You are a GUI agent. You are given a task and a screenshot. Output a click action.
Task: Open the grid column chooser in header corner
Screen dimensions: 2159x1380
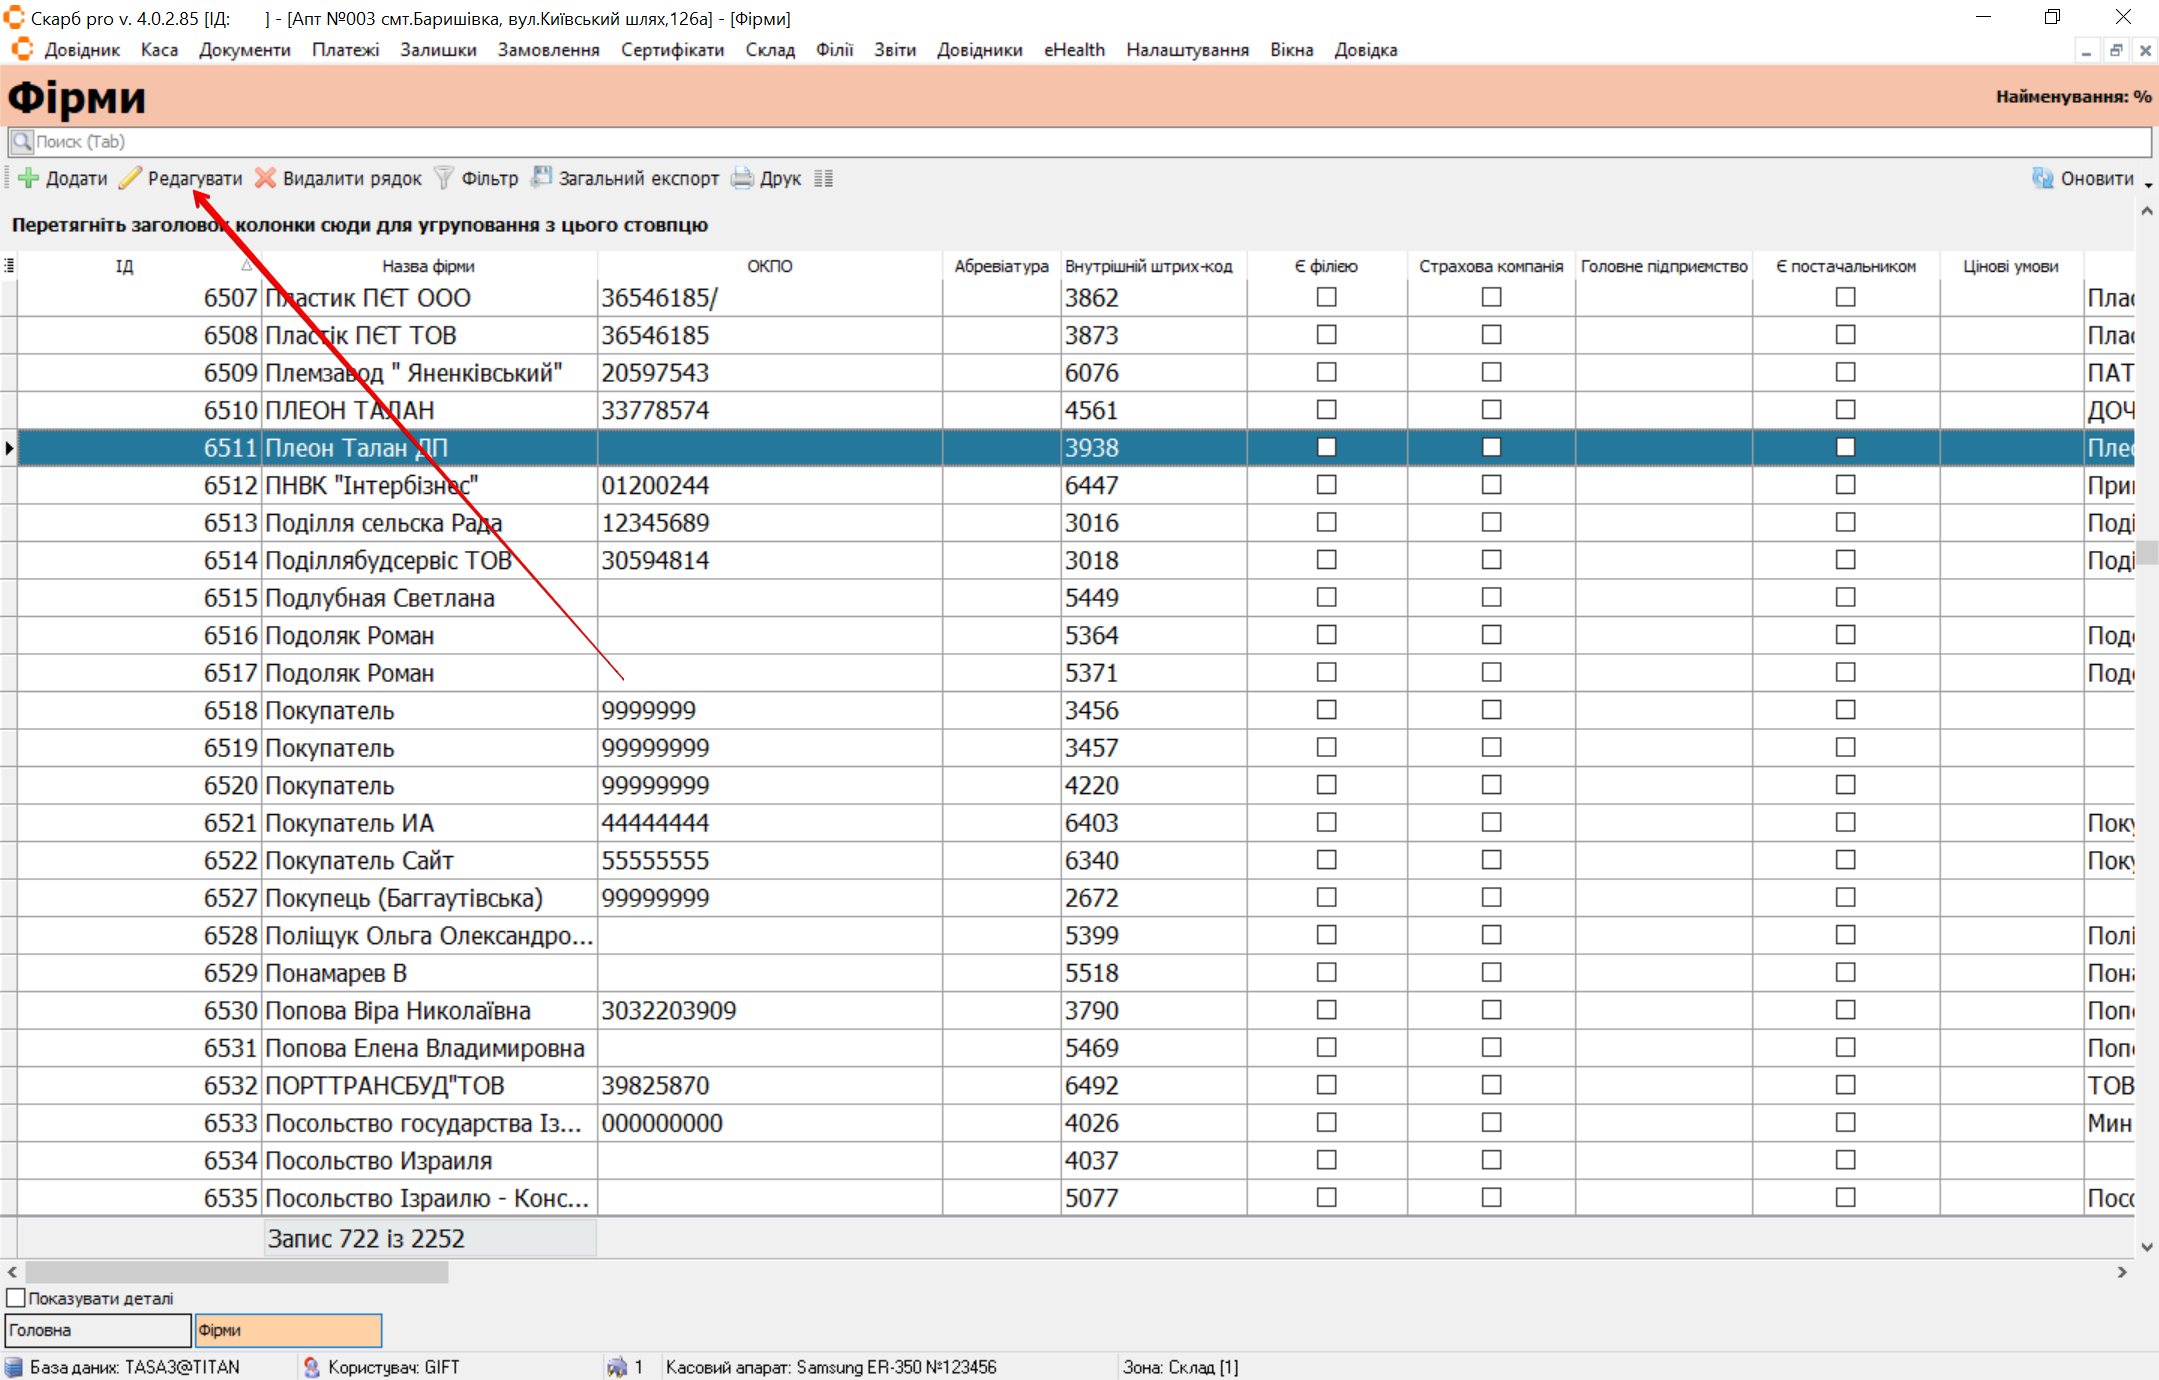coord(9,265)
